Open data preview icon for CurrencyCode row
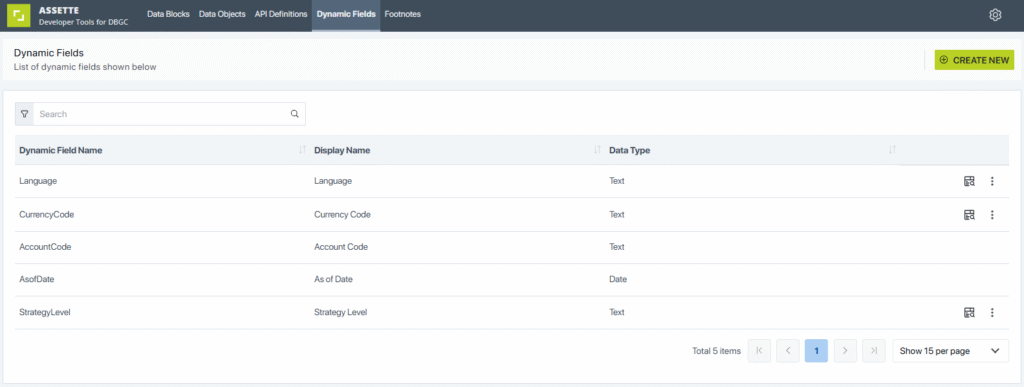1024x387 pixels. pyautogui.click(x=969, y=214)
